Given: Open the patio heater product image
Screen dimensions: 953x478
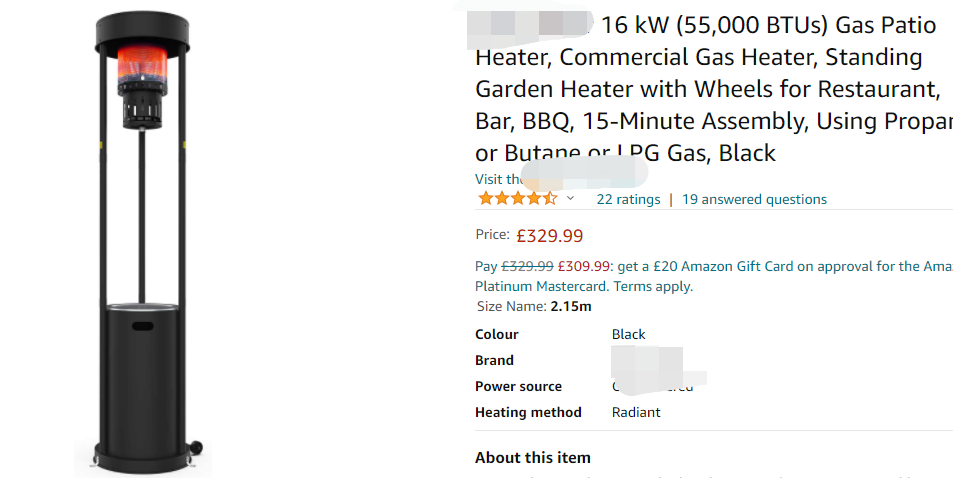Looking at the screenshot, I should (142, 240).
